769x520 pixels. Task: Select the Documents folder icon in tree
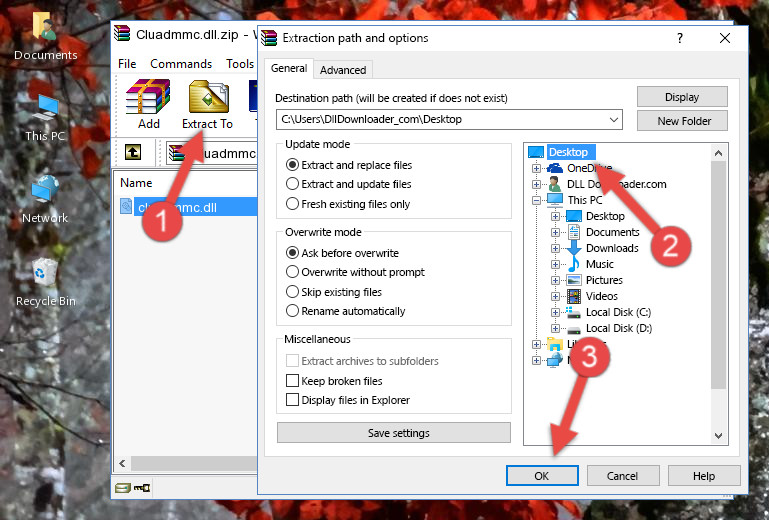coord(573,232)
